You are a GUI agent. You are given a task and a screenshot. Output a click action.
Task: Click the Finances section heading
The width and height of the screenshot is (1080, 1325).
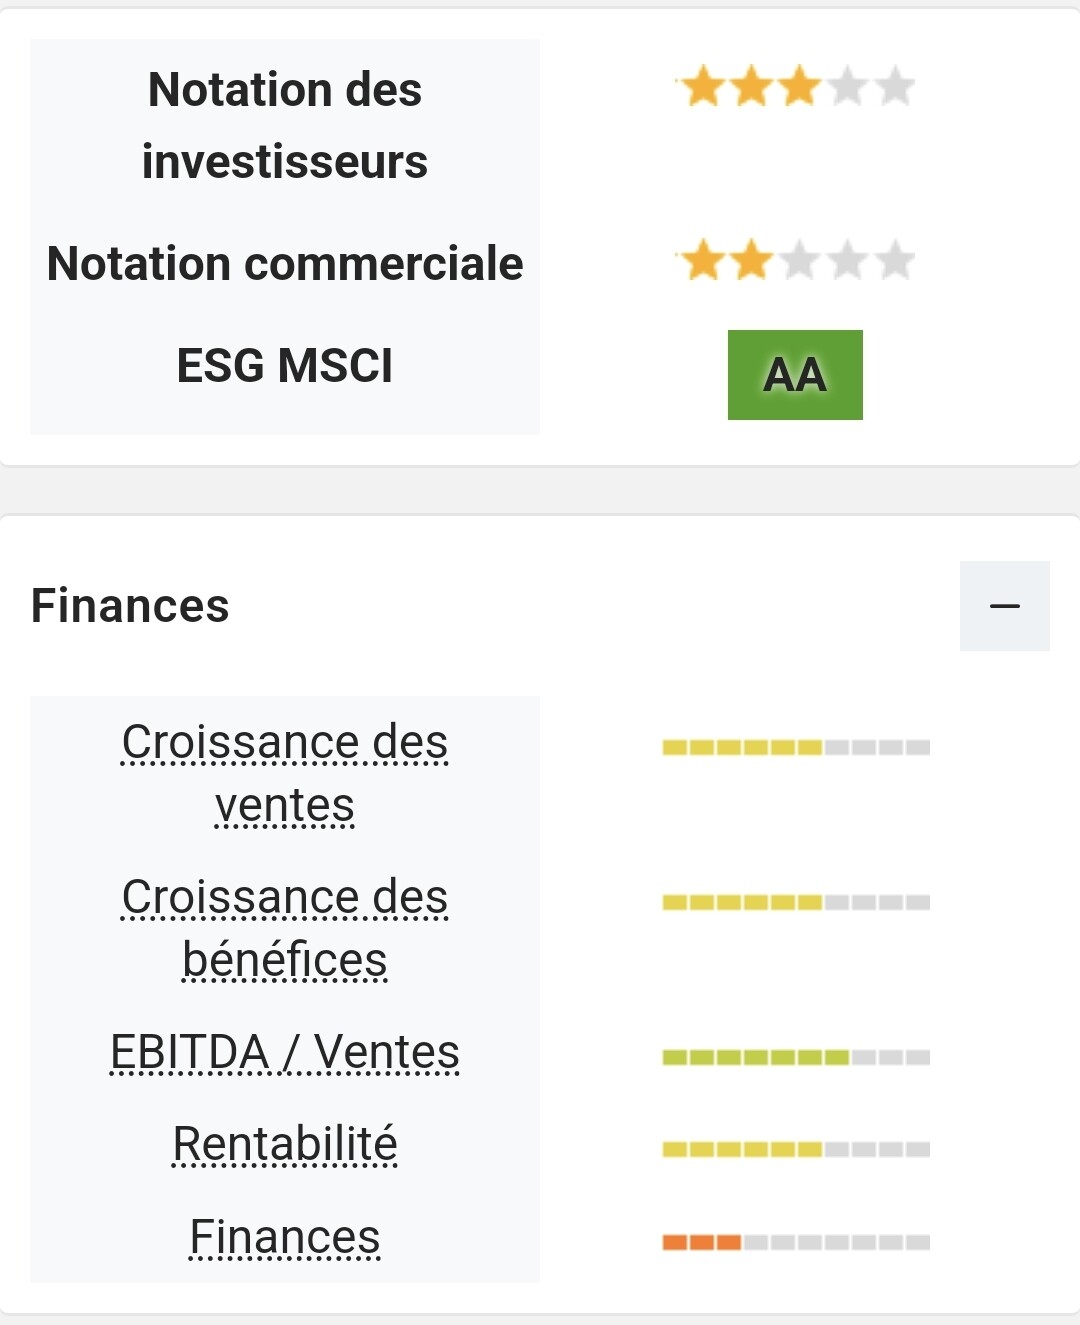130,606
